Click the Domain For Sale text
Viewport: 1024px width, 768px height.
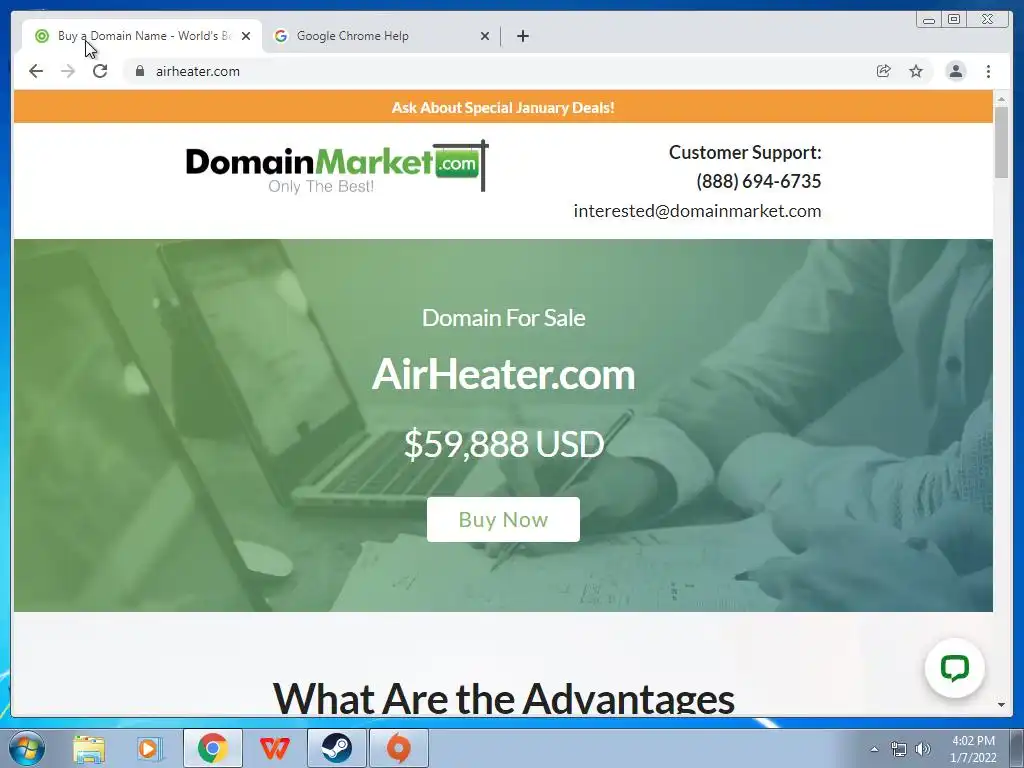pyautogui.click(x=503, y=317)
